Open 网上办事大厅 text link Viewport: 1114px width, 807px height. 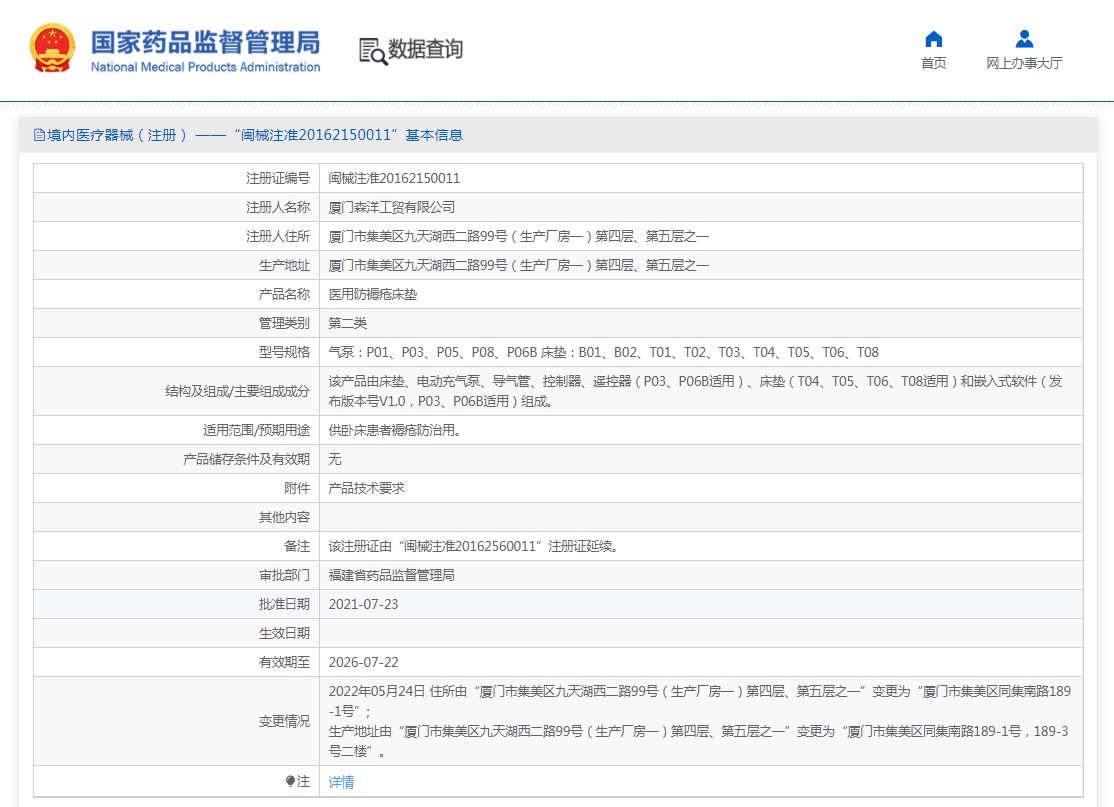coord(1024,63)
